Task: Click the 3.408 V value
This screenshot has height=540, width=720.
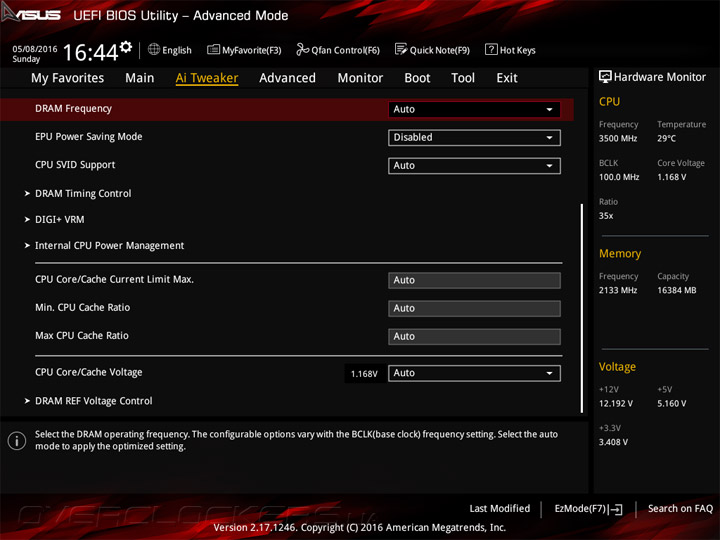Action: click(613, 442)
